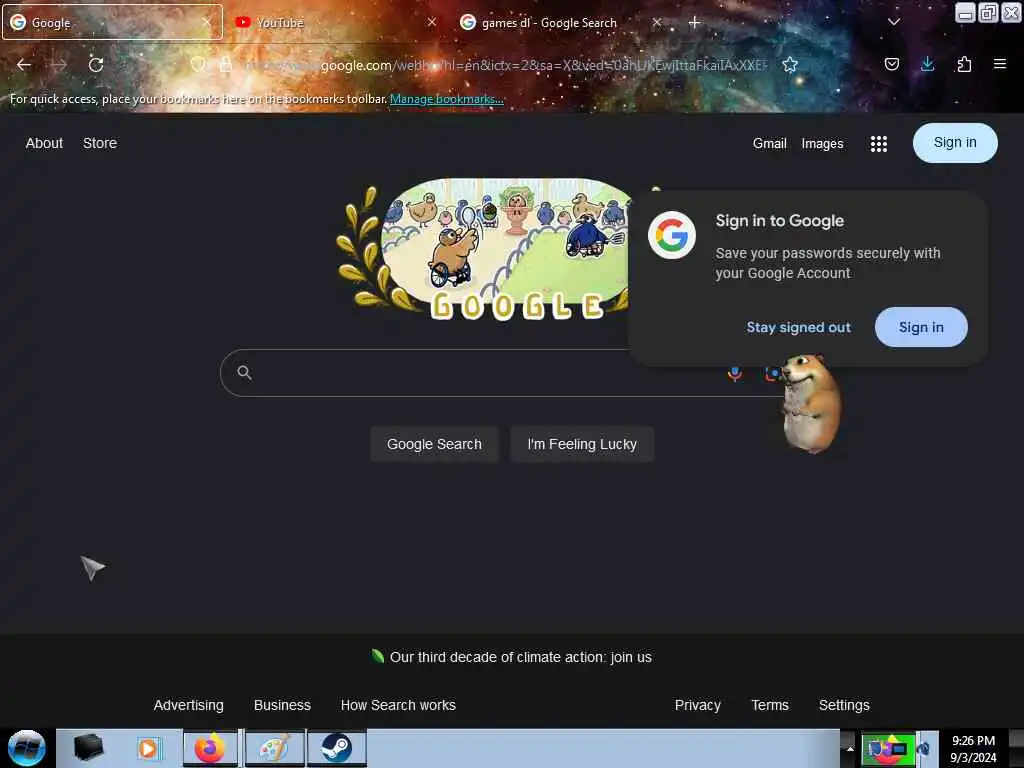Click I'm Feeling Lucky button

pos(582,444)
